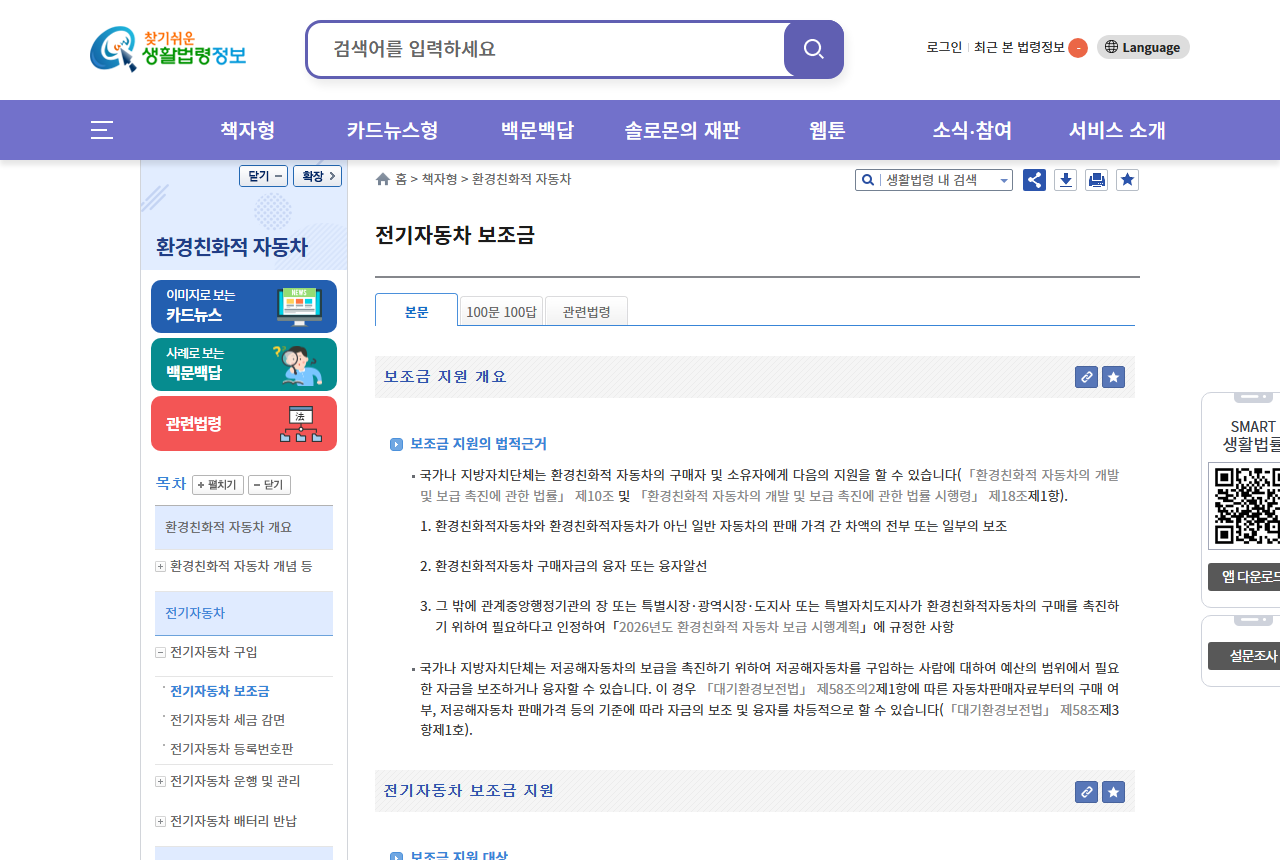This screenshot has width=1280, height=860.
Task: Switch to the 100문 100답 tab
Action: click(501, 311)
